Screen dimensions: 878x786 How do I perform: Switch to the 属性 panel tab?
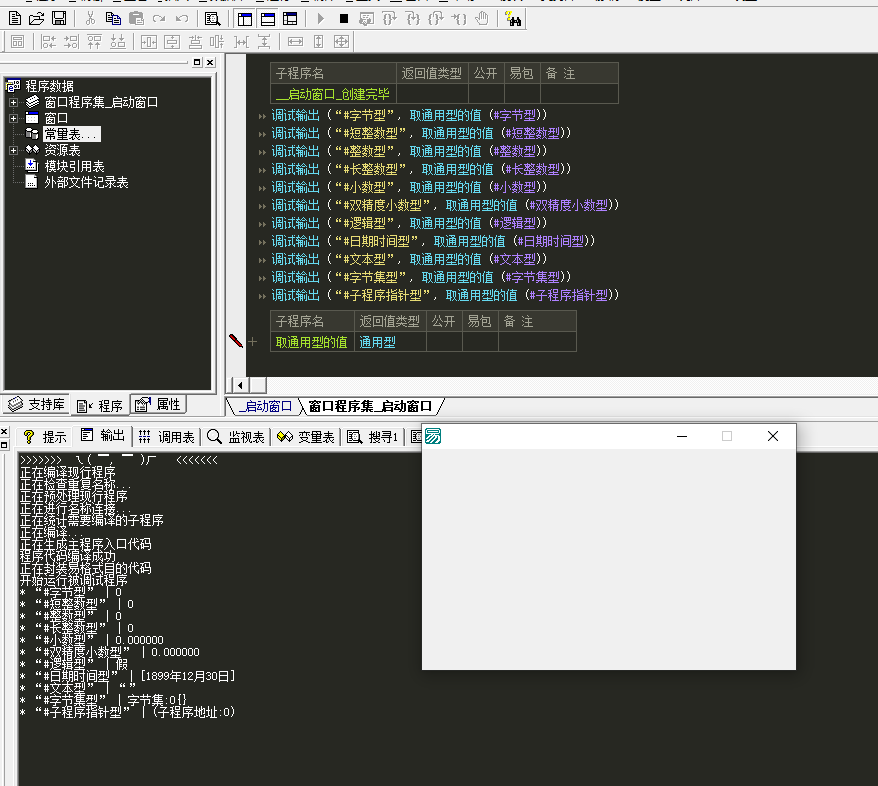point(158,404)
